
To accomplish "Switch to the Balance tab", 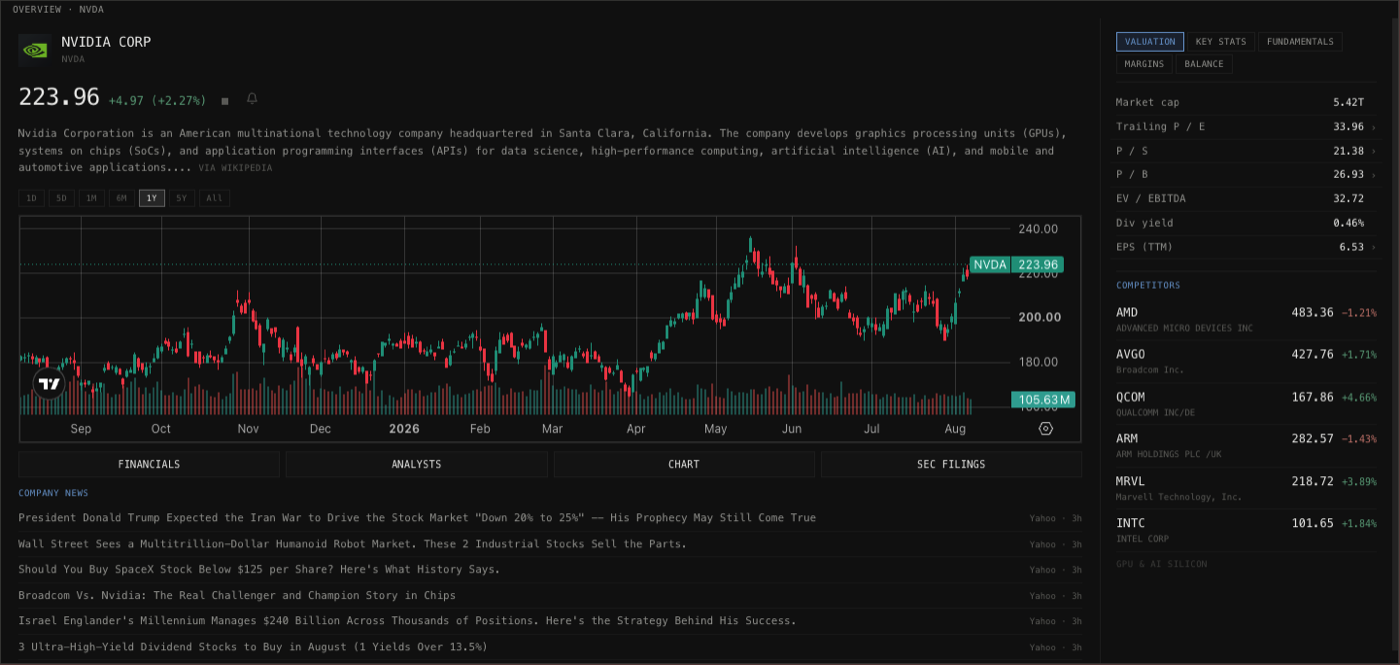I will (1204, 64).
